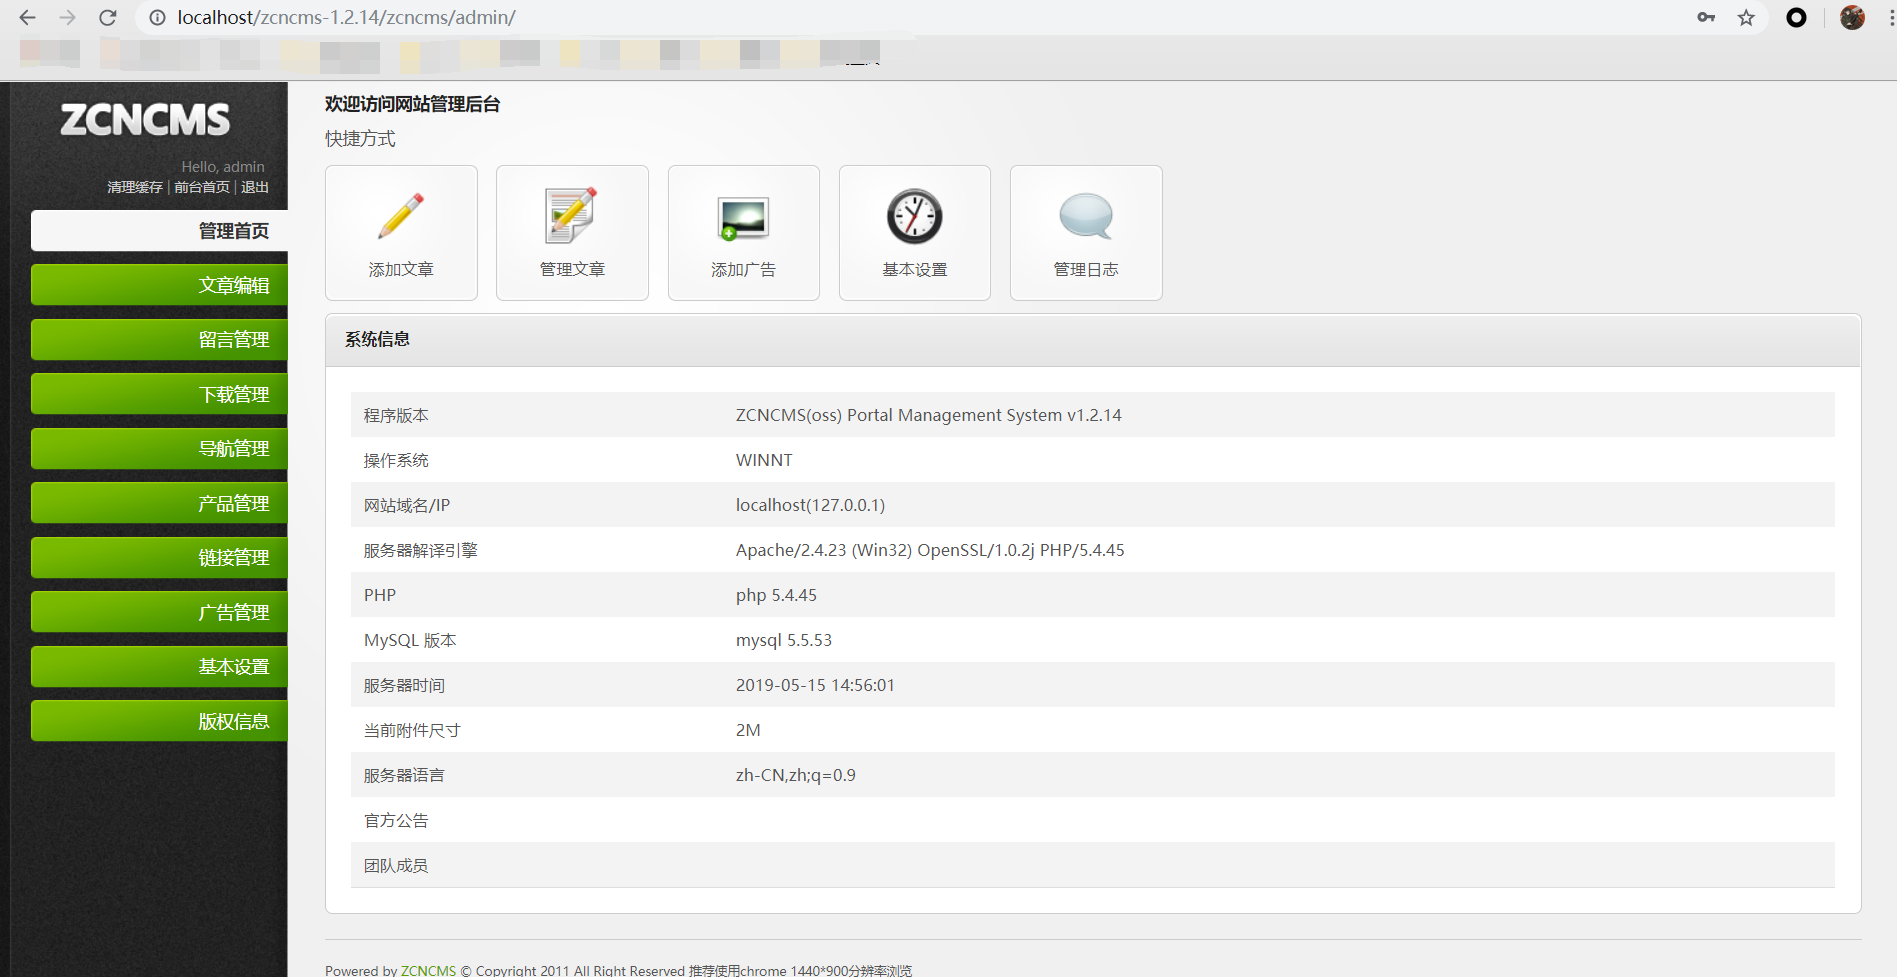The image size is (1897, 977).
Task: Click the pencil icon for 添加文章
Action: 401,217
